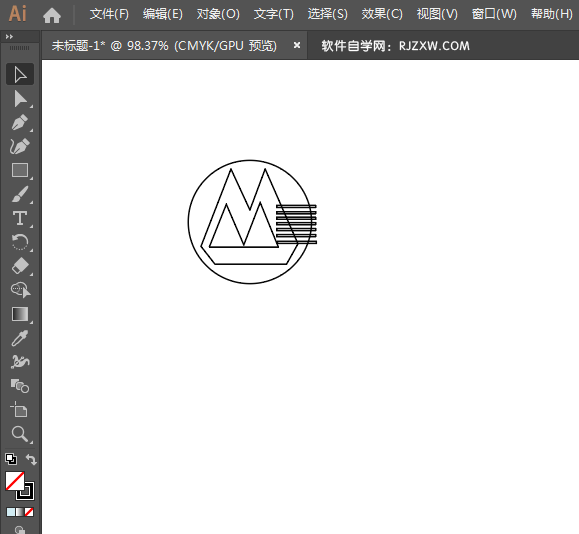
Task: Open the 文字(T) menu
Action: [274, 14]
